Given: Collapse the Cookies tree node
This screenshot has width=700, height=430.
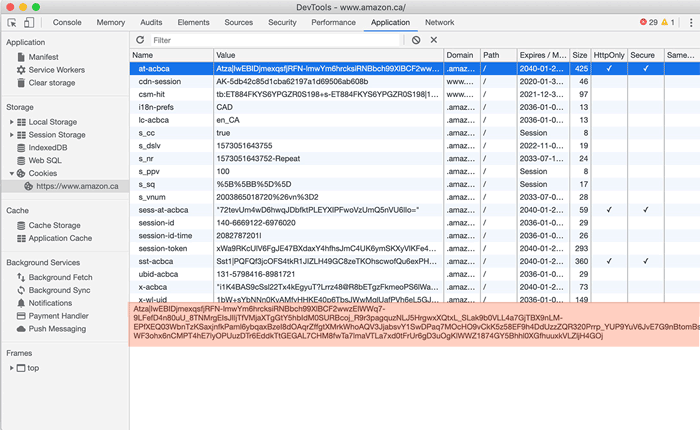Looking at the screenshot, I should click(11, 173).
